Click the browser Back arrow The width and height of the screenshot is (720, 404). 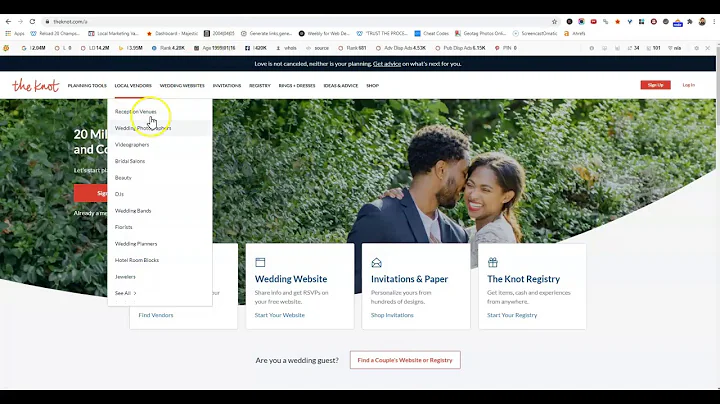click(x=8, y=22)
